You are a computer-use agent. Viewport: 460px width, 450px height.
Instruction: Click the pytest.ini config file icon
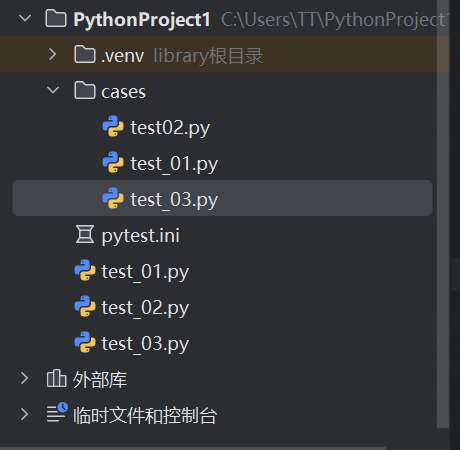click(x=85, y=234)
